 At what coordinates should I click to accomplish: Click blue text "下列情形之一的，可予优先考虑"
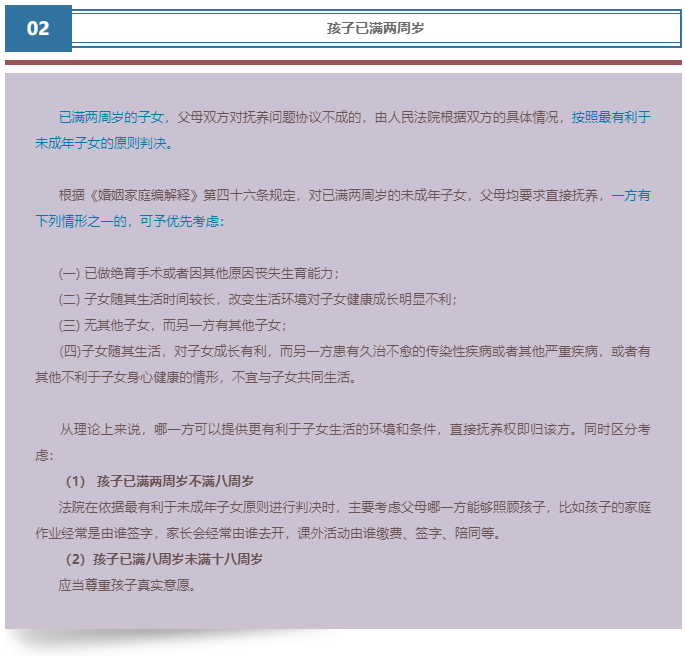tap(129, 221)
